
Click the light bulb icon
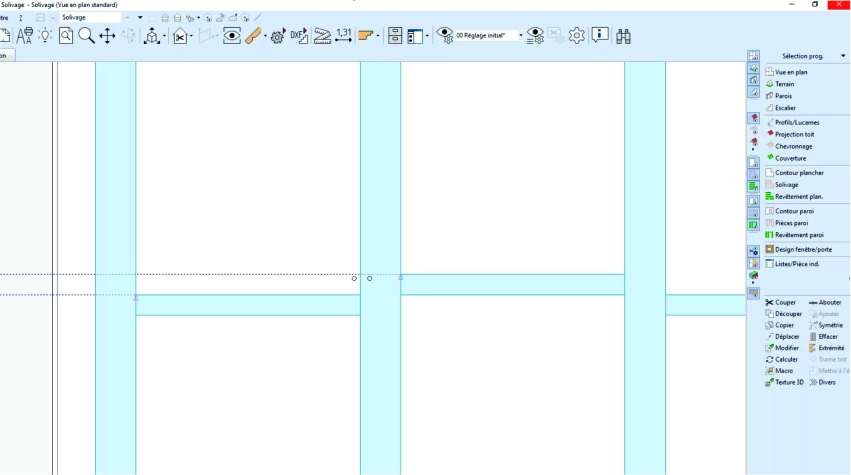click(x=45, y=36)
